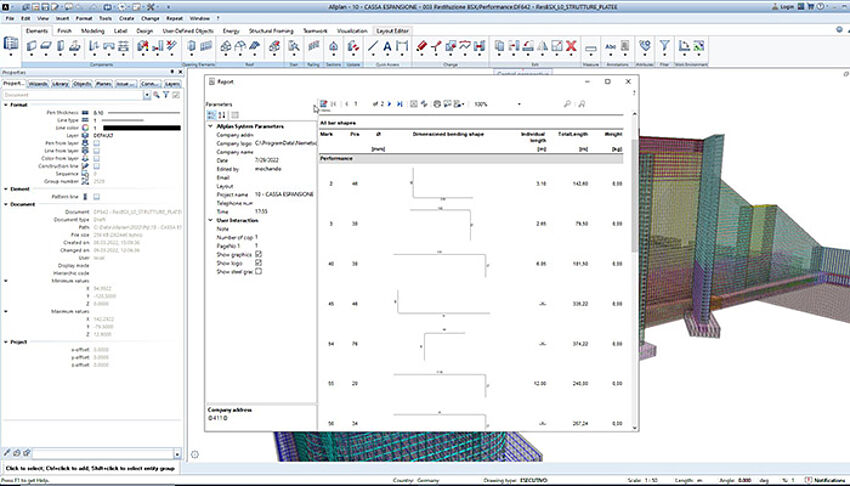Click the search magnifier icon in Report
The width and height of the screenshot is (850, 486).
pyautogui.click(x=568, y=104)
